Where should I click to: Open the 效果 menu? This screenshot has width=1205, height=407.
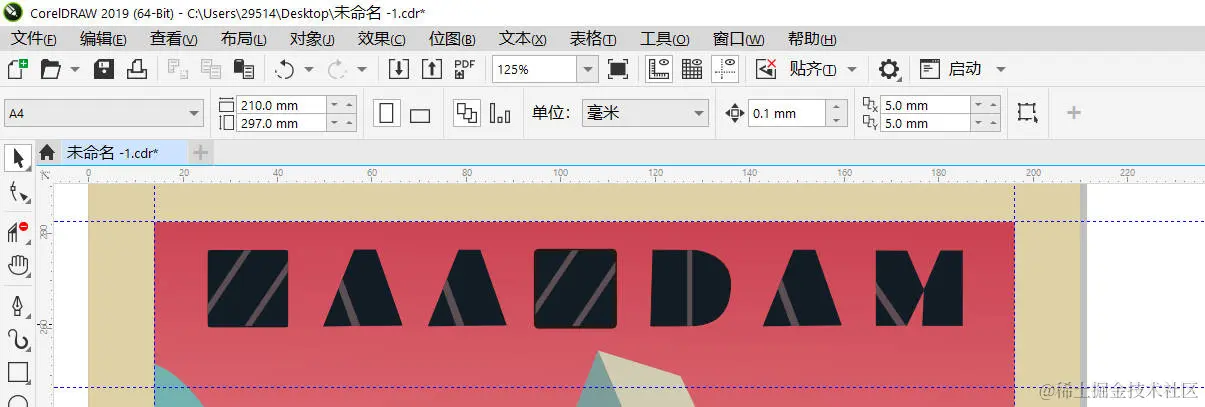click(x=382, y=39)
